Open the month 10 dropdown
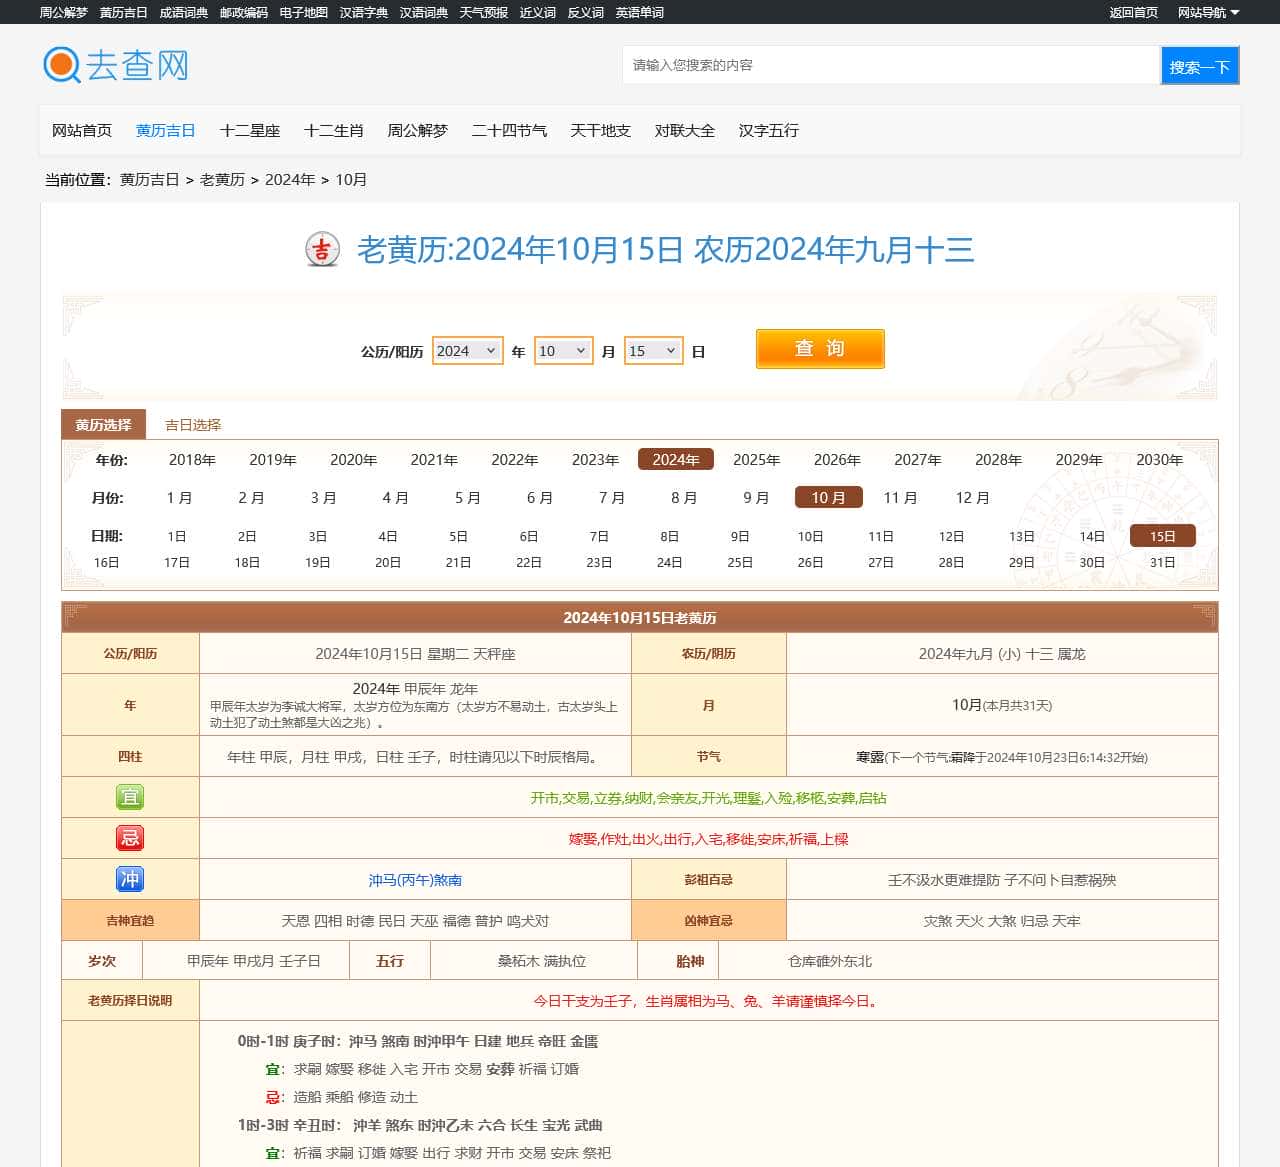1280x1167 pixels. tap(563, 351)
